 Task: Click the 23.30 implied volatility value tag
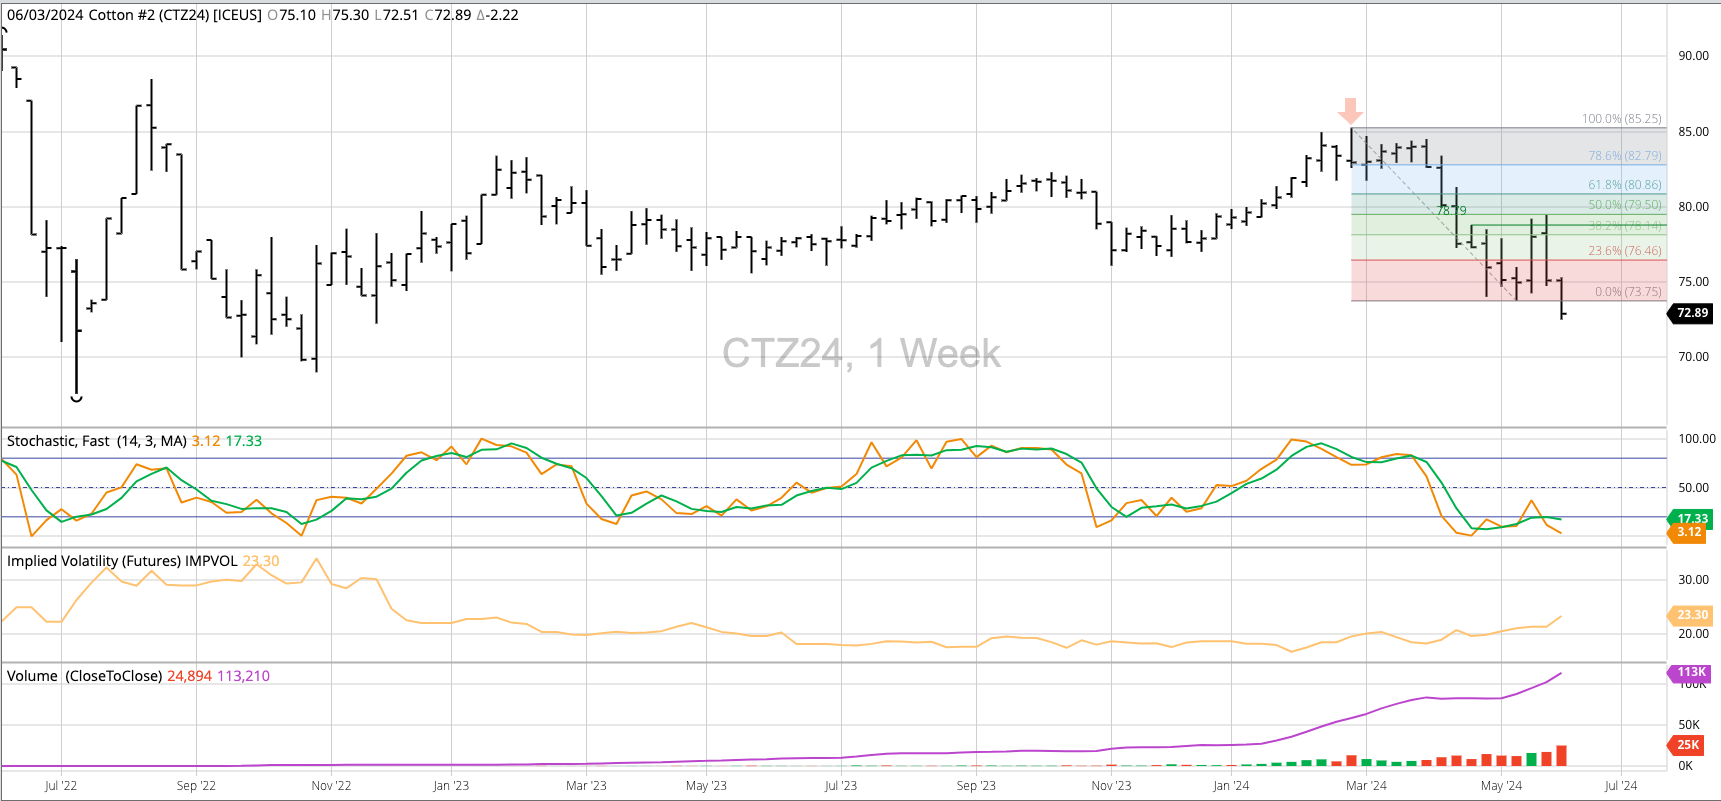coord(1692,615)
